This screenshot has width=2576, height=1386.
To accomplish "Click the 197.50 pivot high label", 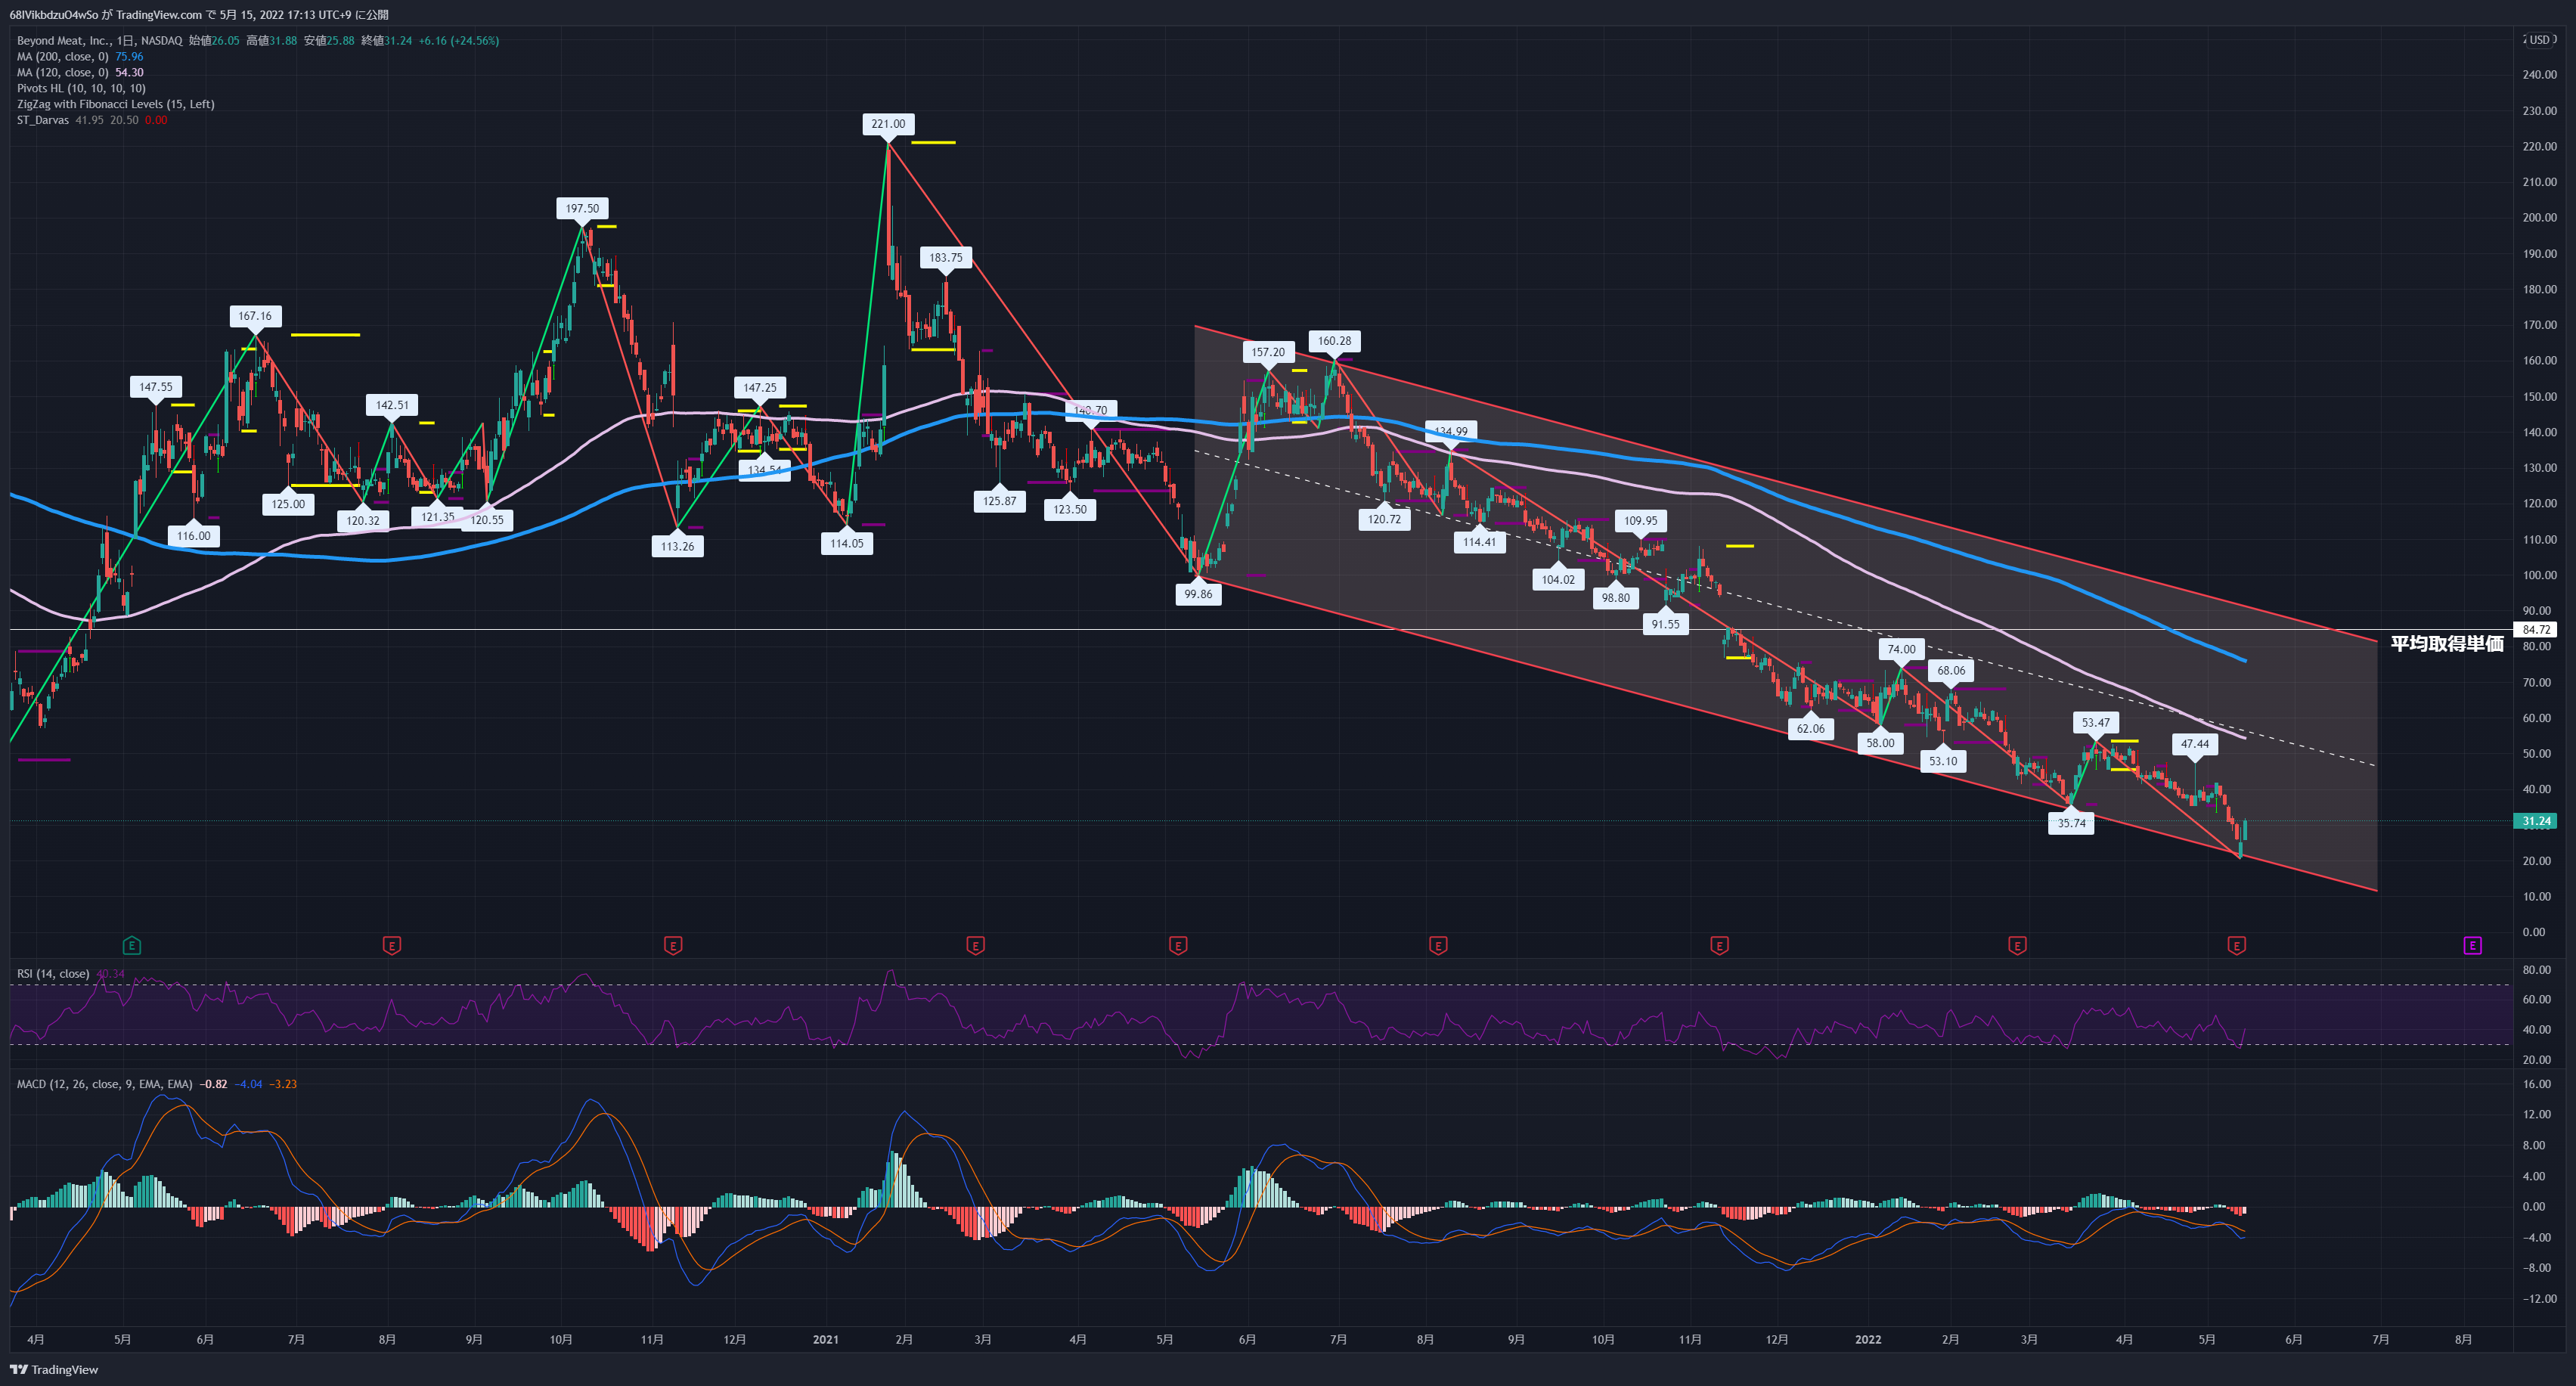I will 582,209.
